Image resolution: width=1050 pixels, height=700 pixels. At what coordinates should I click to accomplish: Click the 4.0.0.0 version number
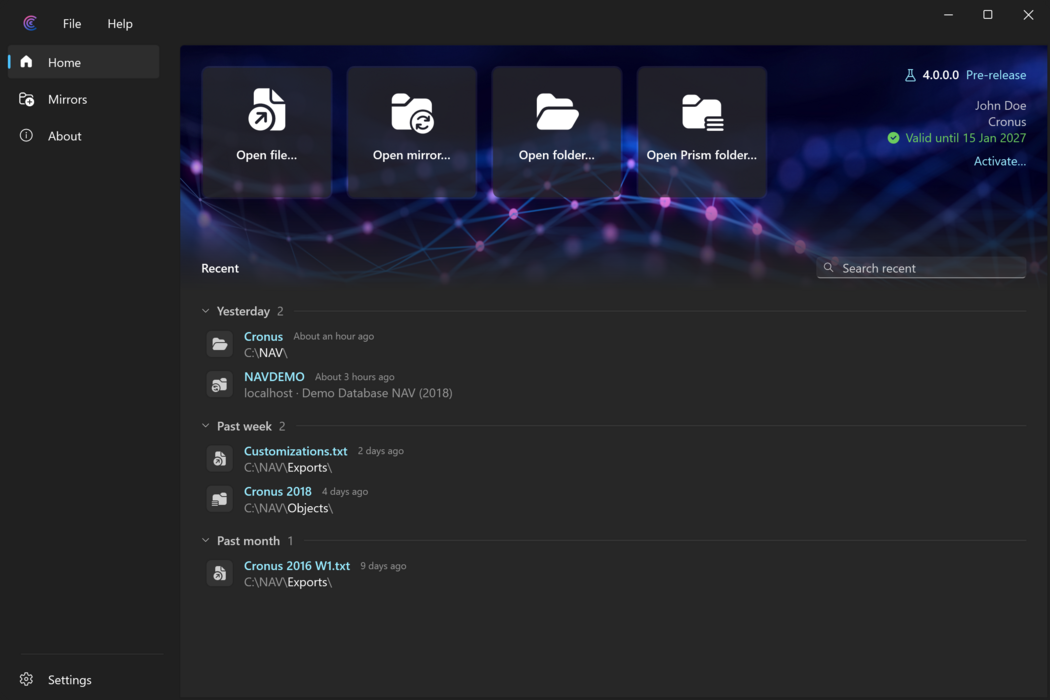click(x=940, y=75)
